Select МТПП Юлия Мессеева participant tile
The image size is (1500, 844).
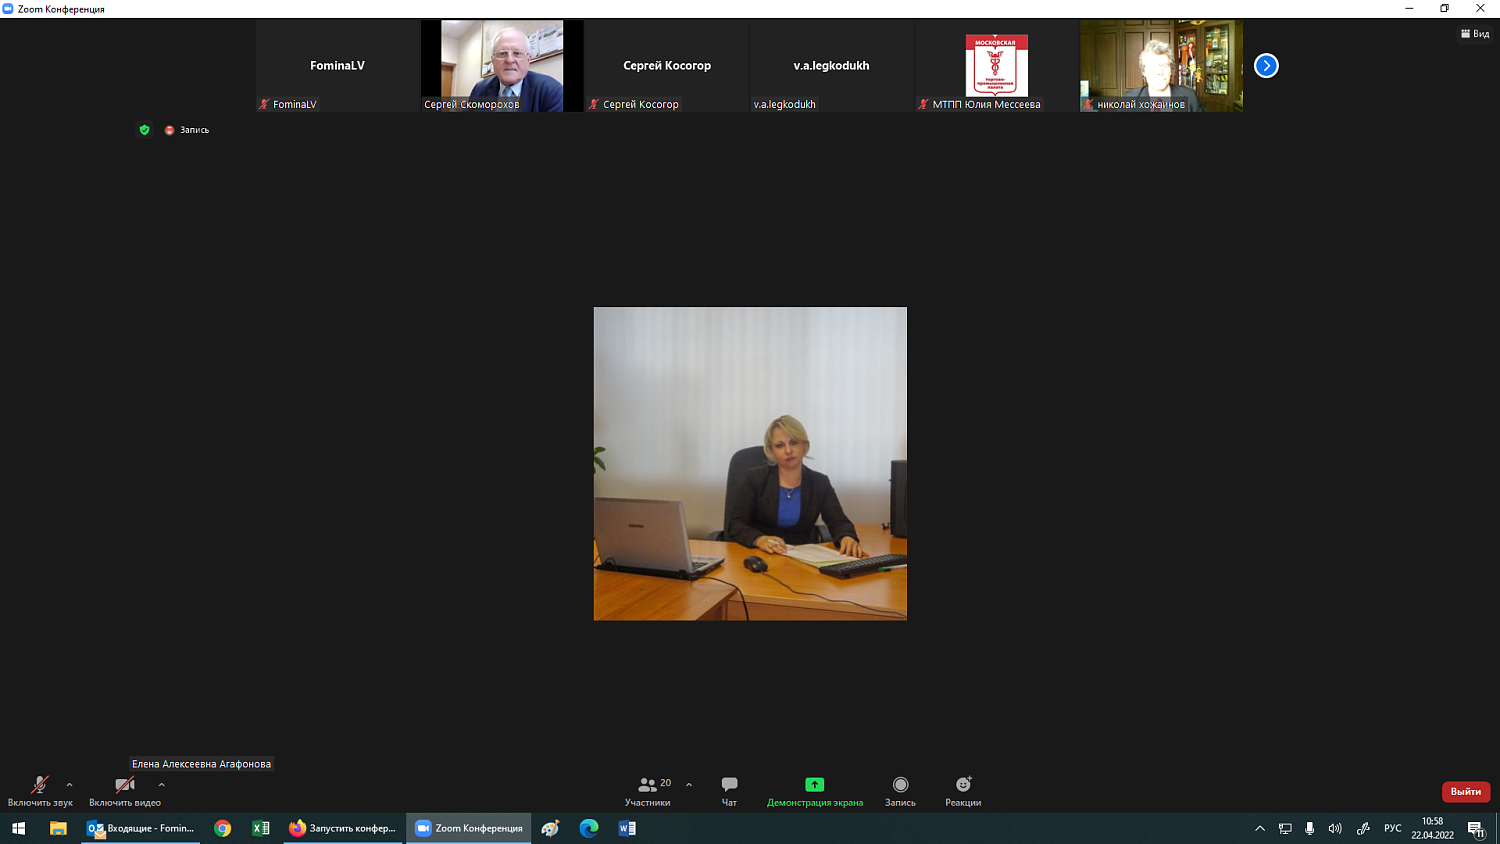(x=996, y=65)
